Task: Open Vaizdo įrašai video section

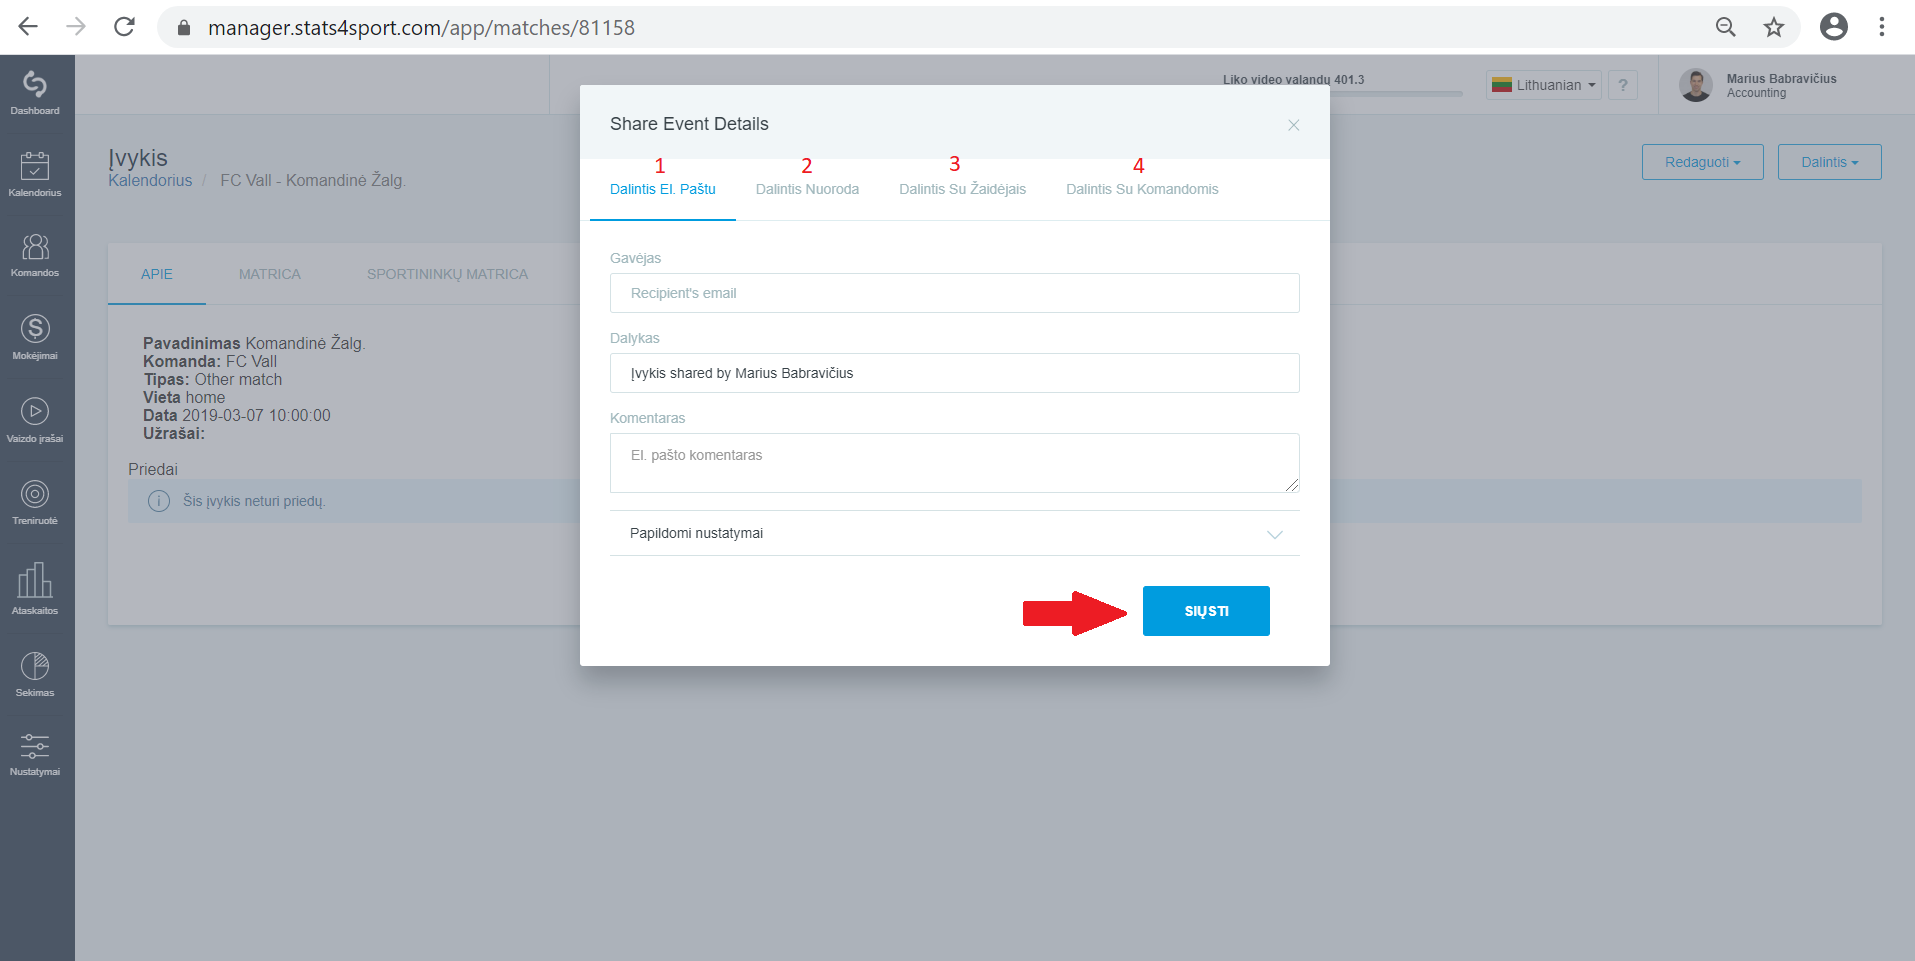Action: [35, 421]
